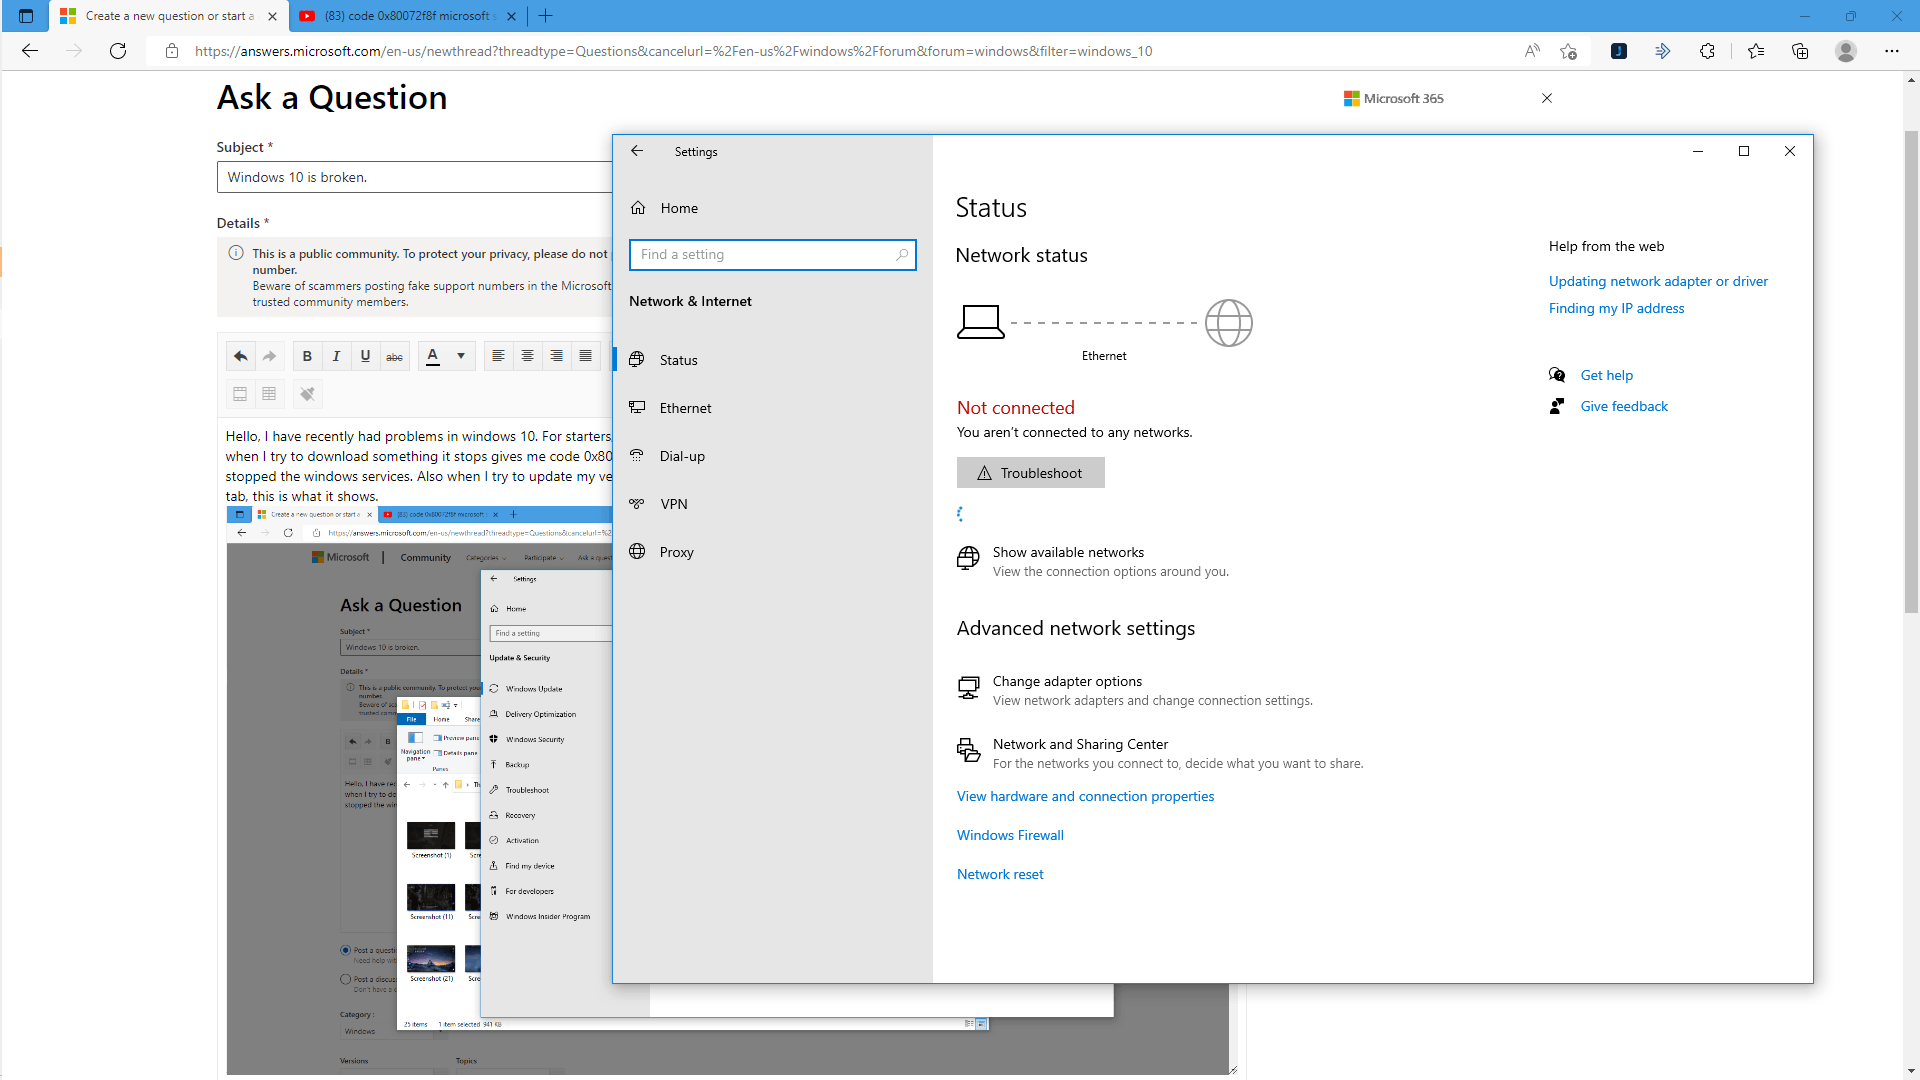Click the back arrow in the Settings window
This screenshot has width=1920, height=1080.
pyautogui.click(x=637, y=151)
